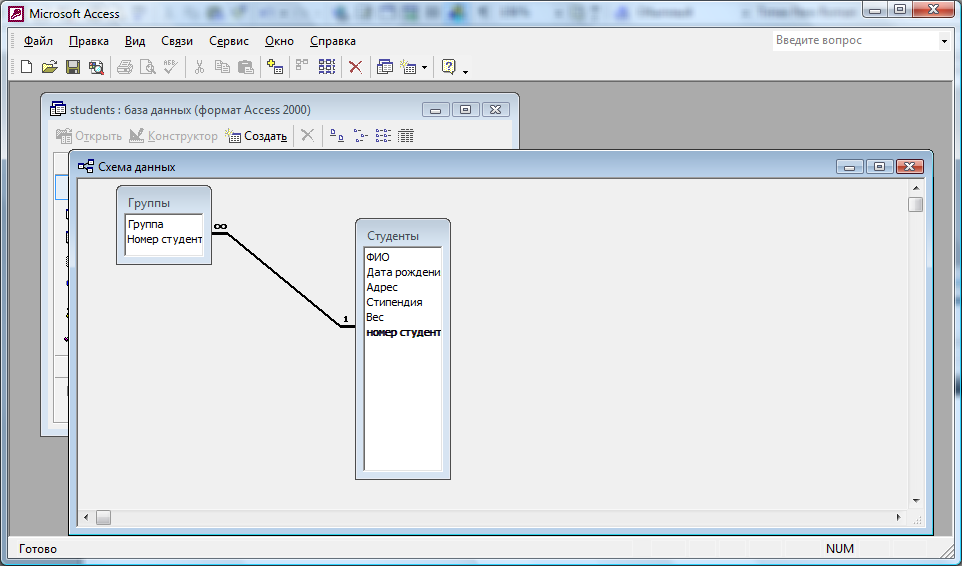Click the New database icon
The height and width of the screenshot is (566, 962).
(26, 67)
